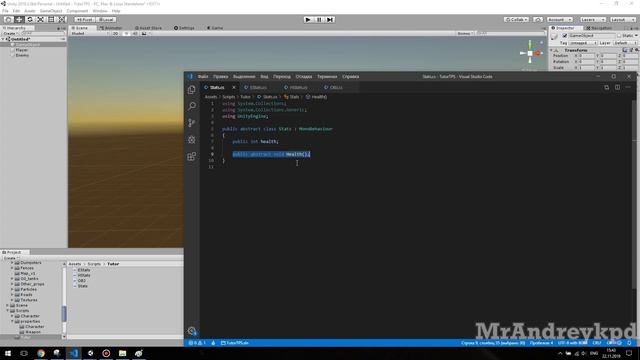Toggle 2D mode in Scene view
The image size is (640, 360).
point(116,33)
